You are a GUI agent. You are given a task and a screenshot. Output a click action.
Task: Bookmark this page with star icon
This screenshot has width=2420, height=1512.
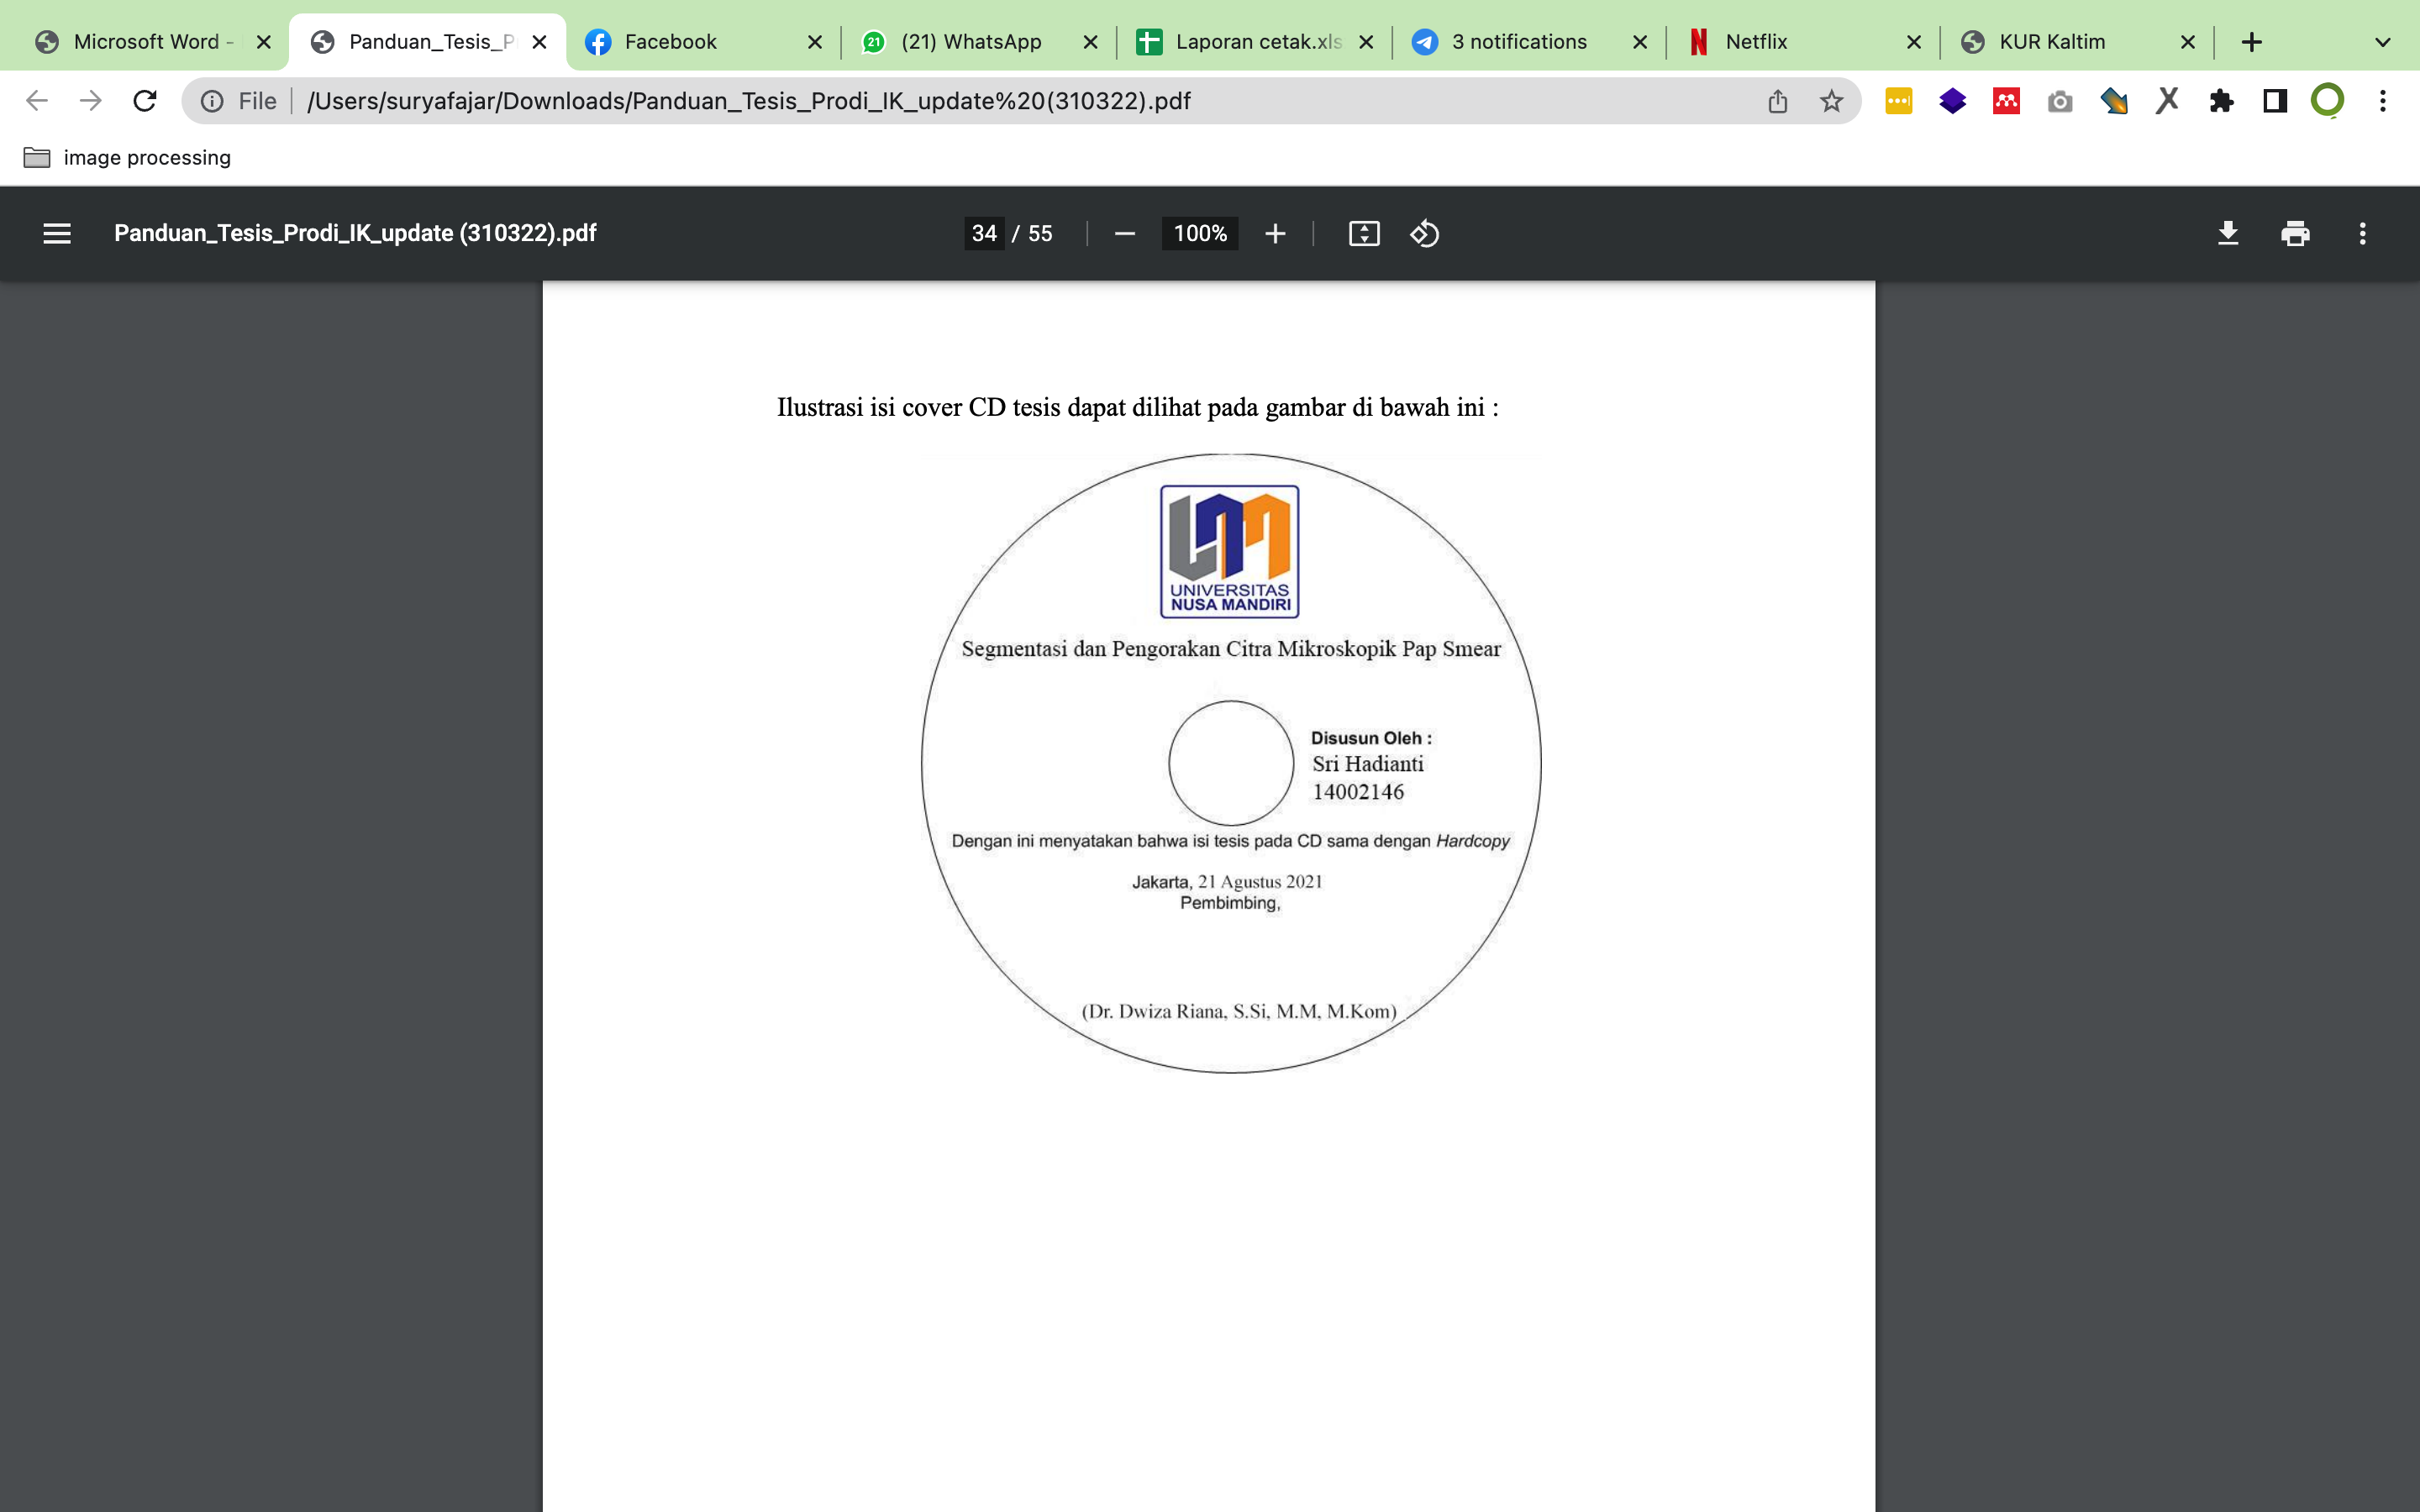(x=1831, y=101)
